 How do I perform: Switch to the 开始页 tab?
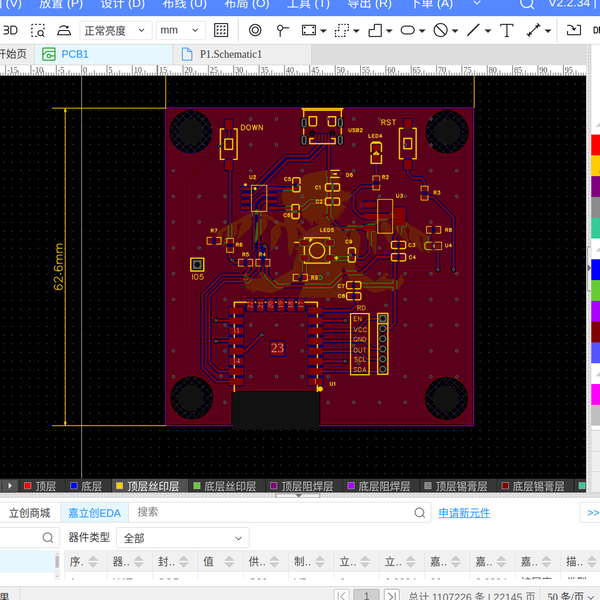click(x=14, y=54)
